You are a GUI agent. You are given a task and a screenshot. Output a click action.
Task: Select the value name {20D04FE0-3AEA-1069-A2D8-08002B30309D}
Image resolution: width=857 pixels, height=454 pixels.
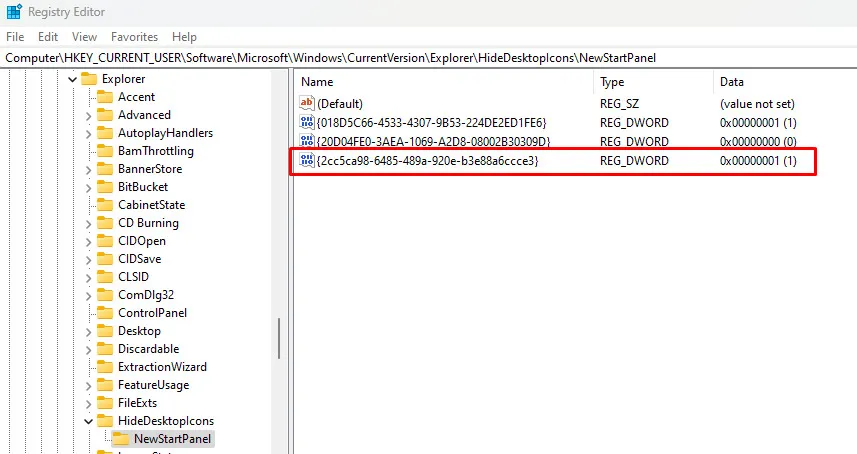433,141
